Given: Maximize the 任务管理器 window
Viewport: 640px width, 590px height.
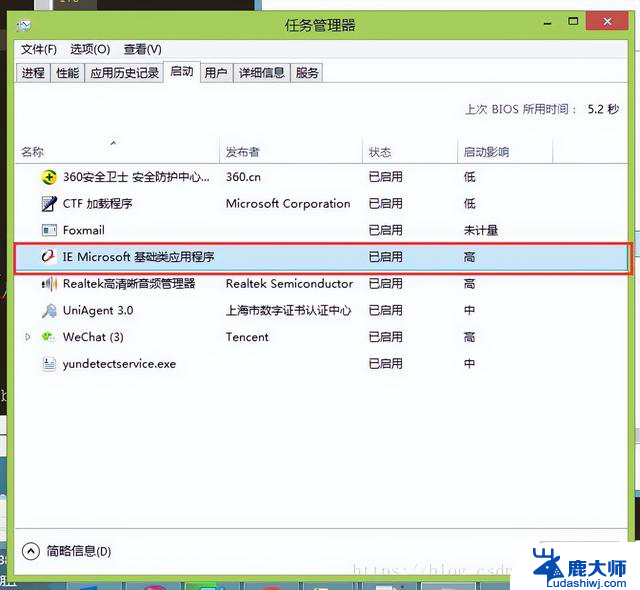Looking at the screenshot, I should coord(573,21).
